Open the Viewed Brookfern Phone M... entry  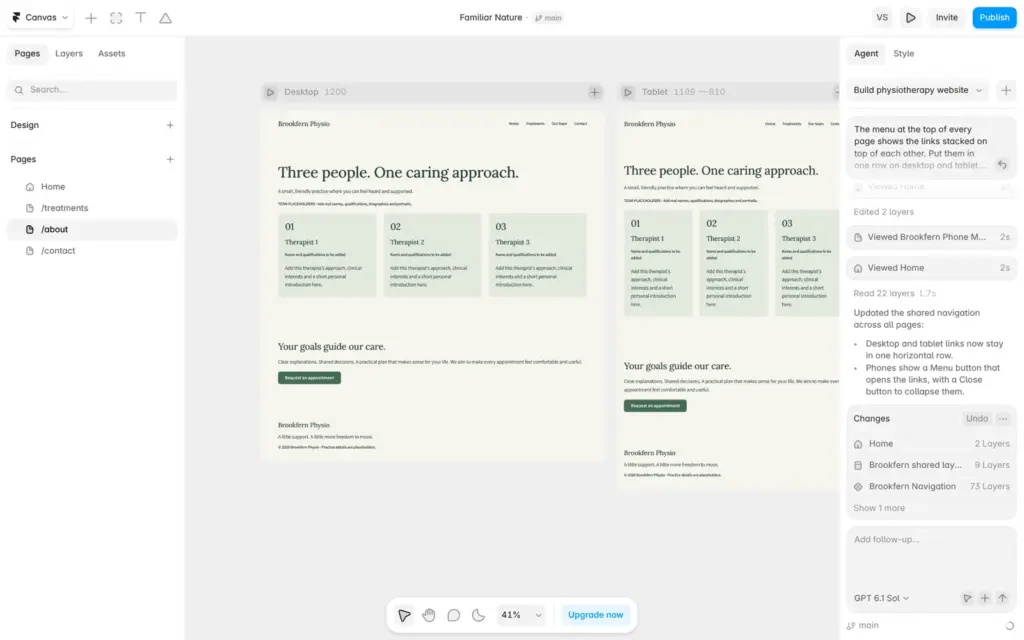(932, 237)
